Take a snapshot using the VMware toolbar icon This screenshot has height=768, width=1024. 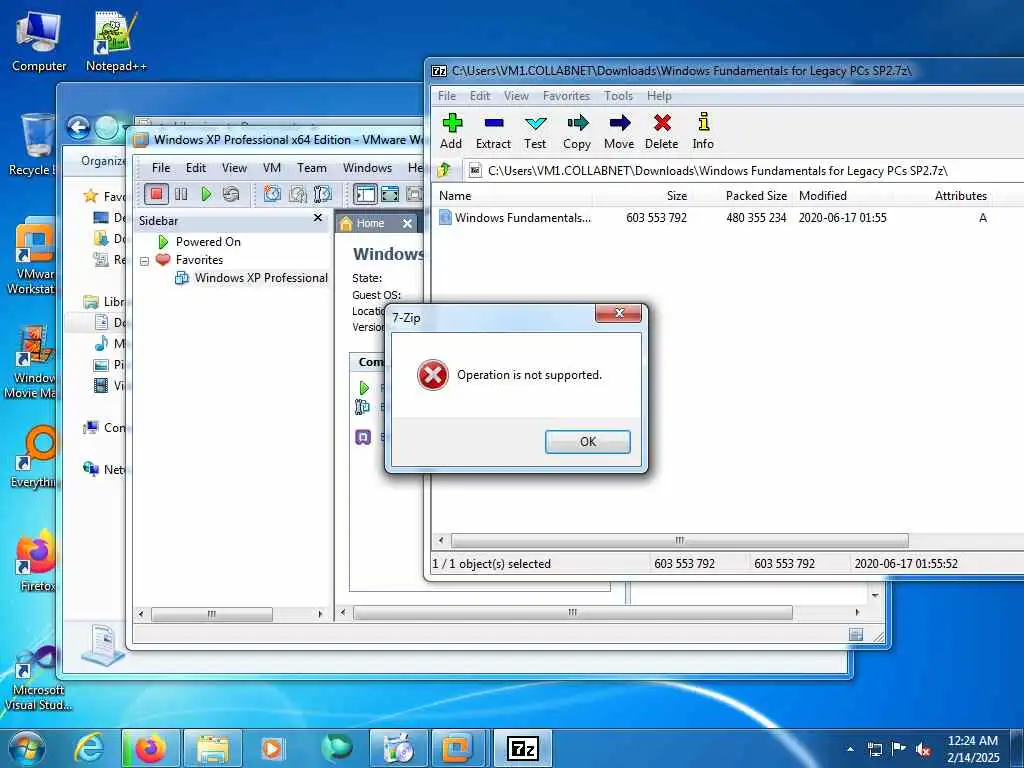tap(272, 194)
